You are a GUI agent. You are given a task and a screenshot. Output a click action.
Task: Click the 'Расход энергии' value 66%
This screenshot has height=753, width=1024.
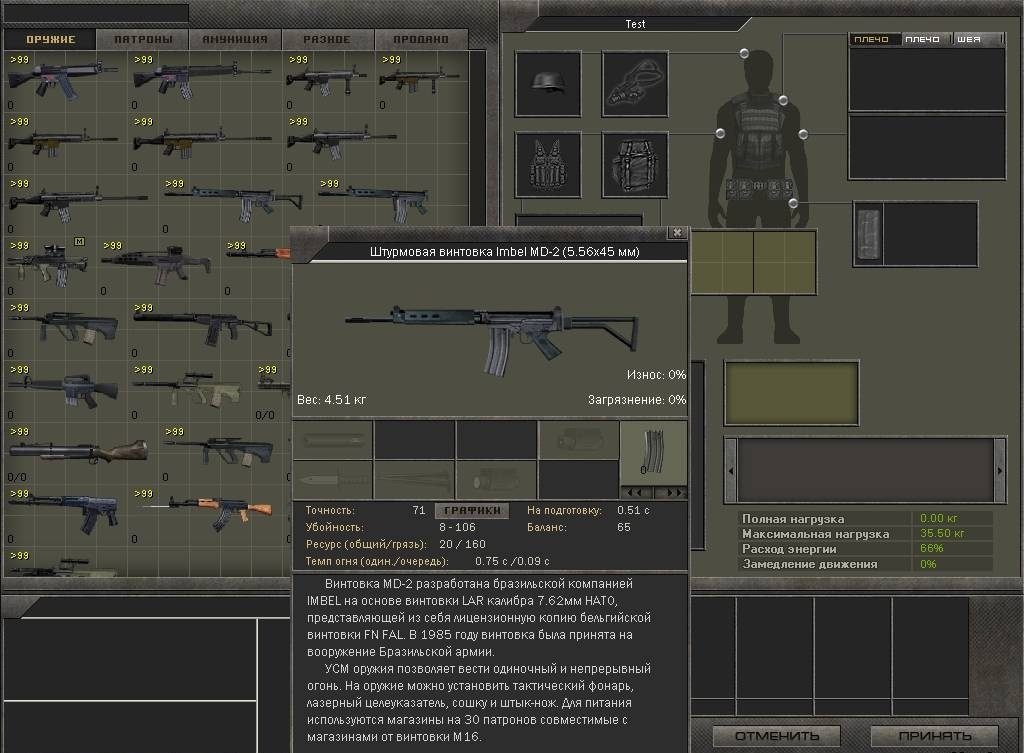pos(932,549)
